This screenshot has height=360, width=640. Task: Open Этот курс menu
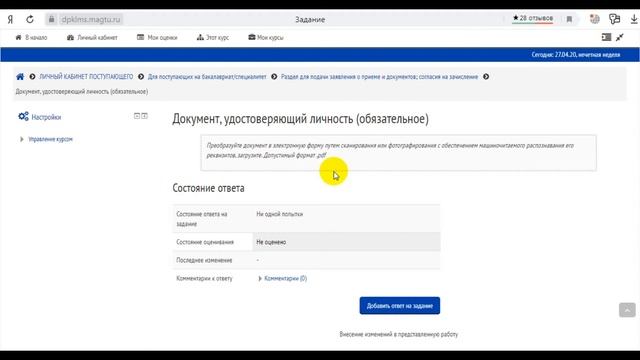pos(213,38)
